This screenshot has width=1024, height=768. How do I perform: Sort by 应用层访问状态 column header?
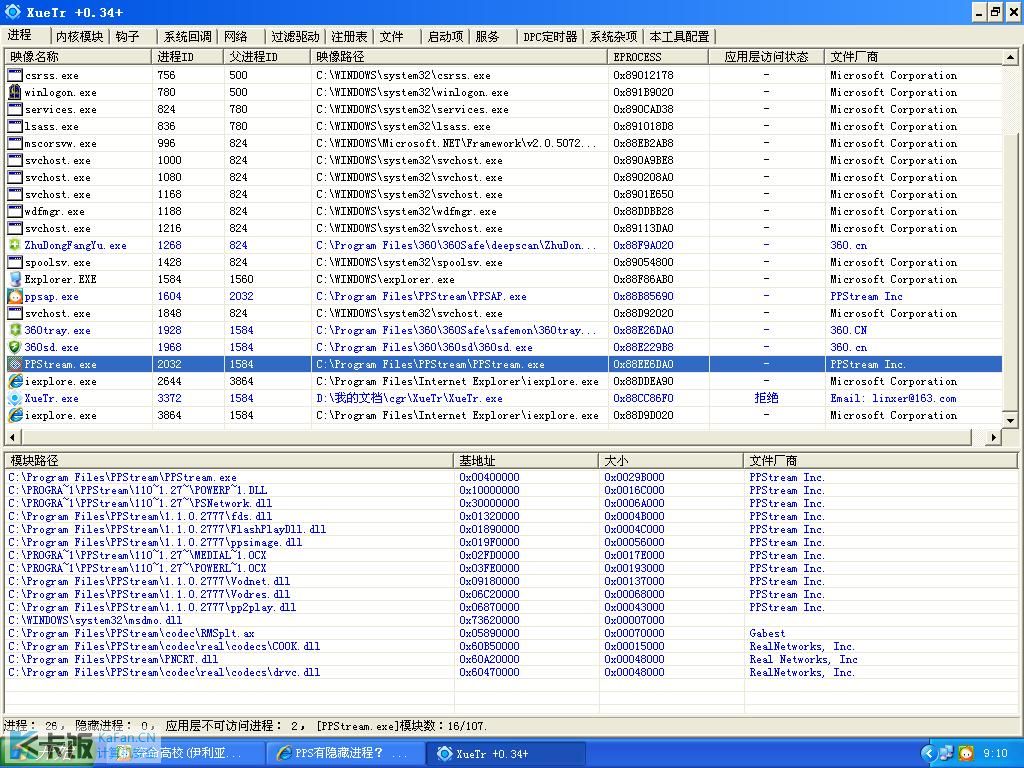pos(767,57)
